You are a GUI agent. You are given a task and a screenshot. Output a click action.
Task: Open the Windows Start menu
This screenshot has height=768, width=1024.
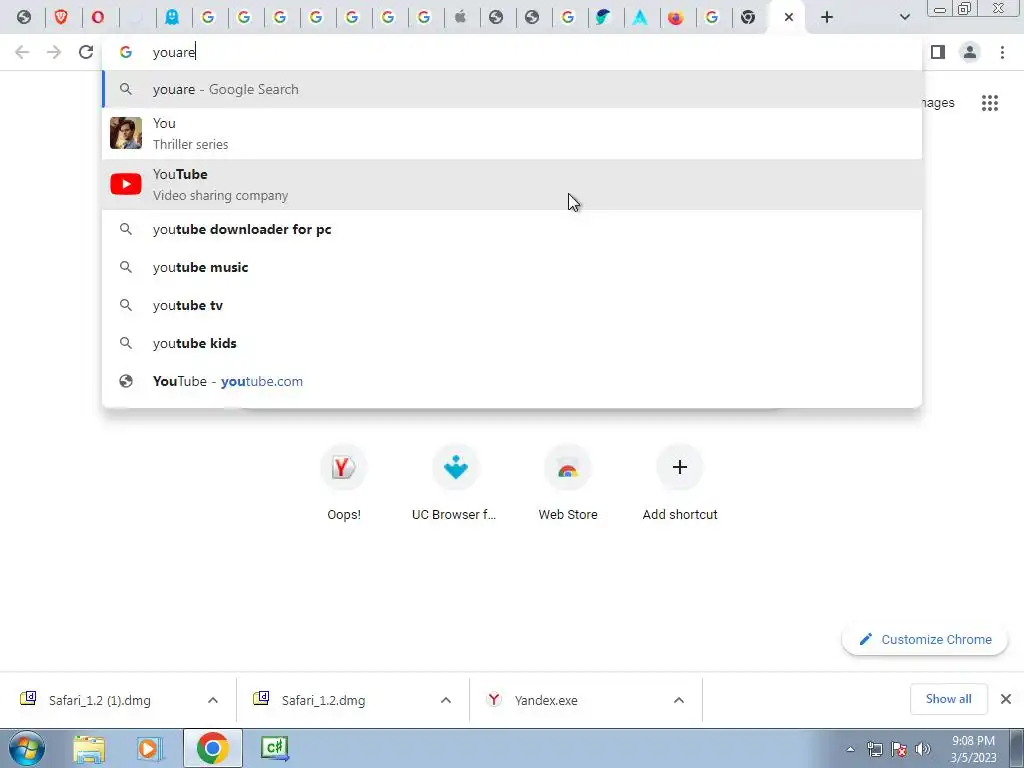pos(27,748)
